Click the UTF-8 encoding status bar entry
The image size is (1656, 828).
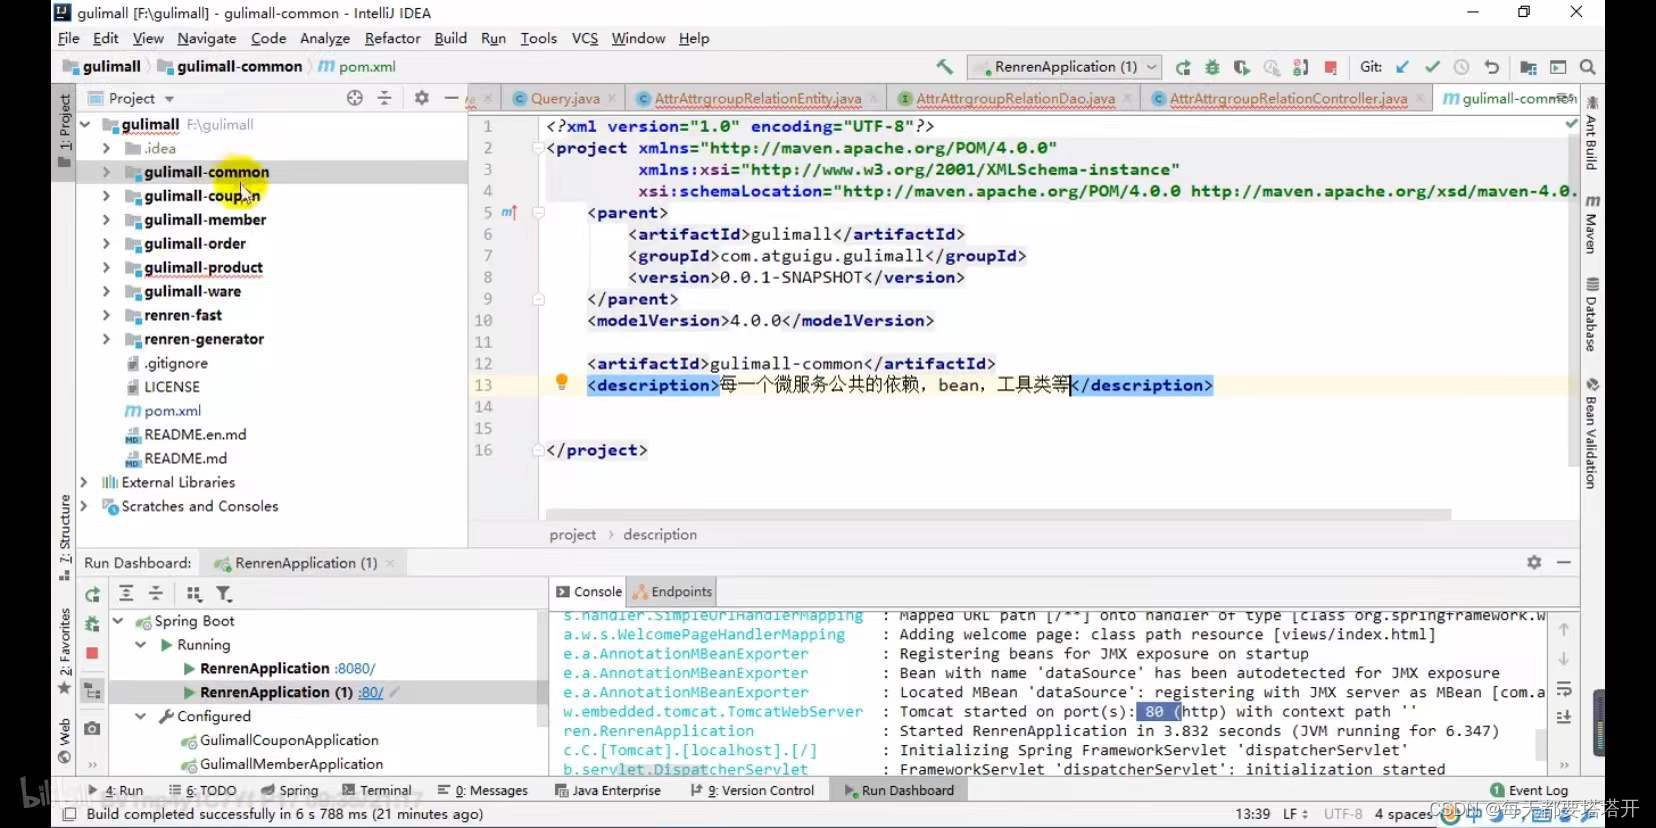click(x=1342, y=814)
